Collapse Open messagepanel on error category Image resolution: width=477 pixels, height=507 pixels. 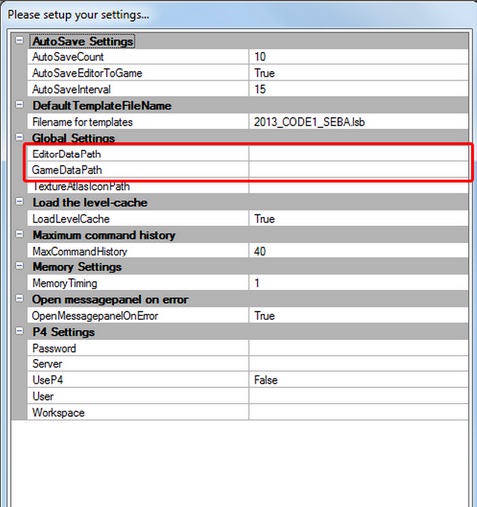[20, 299]
